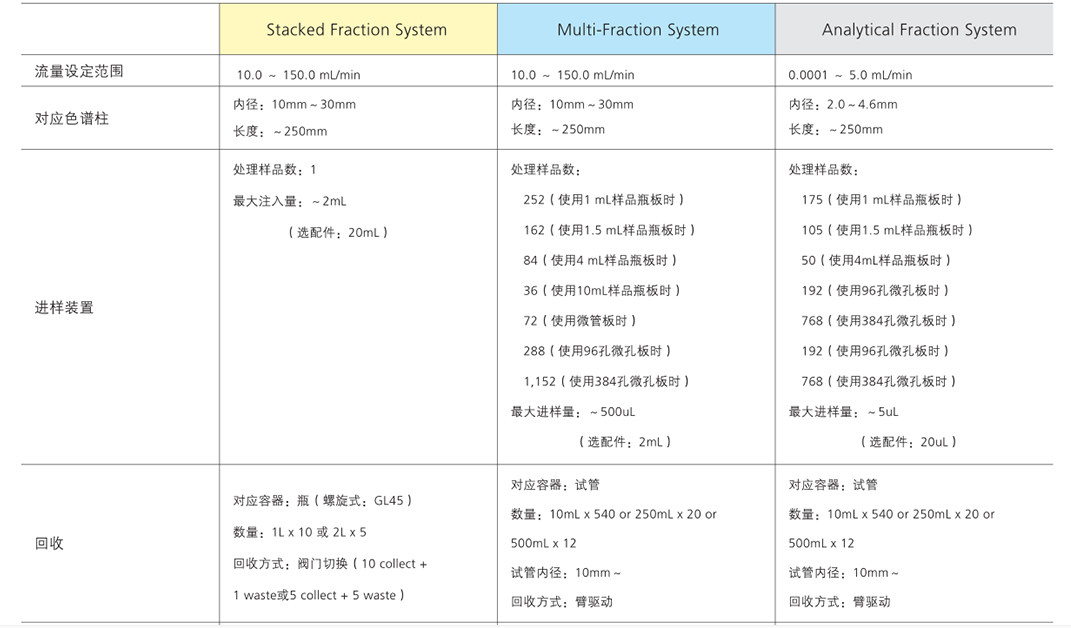Click 处理样品数：1 in Stacked column
The image size is (1071, 628).
pos(275,169)
